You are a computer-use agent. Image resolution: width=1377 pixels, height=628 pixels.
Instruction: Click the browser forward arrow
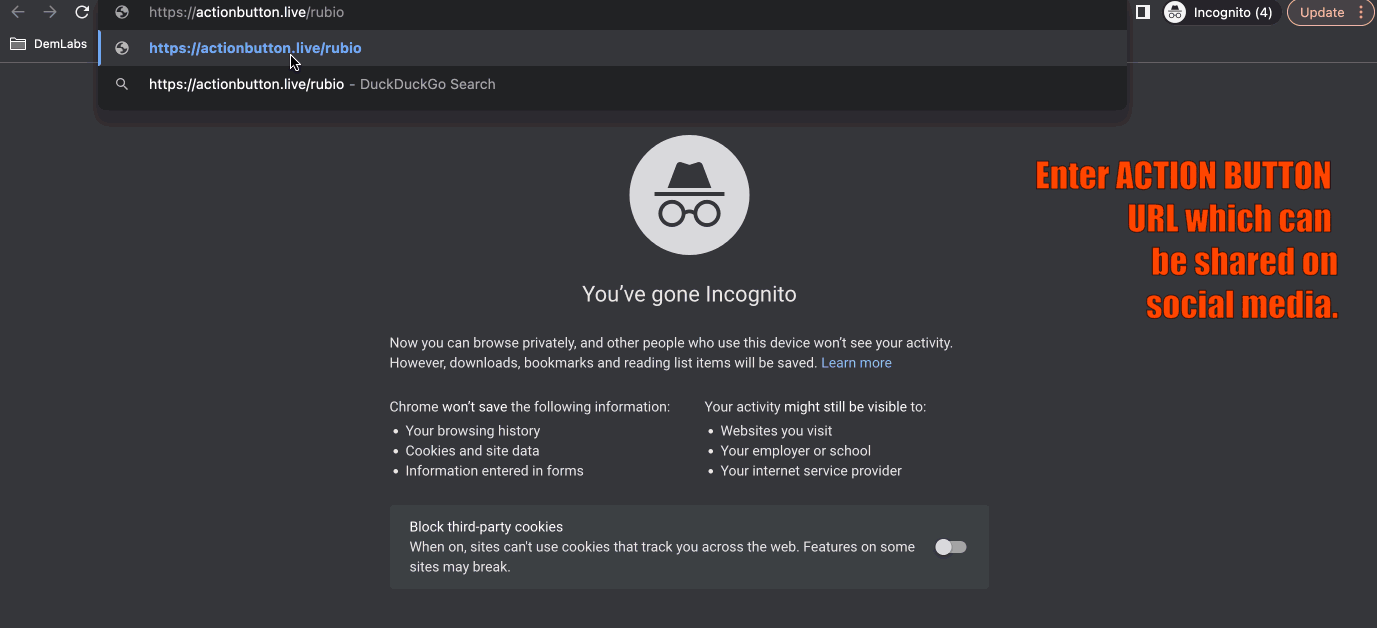(x=50, y=12)
